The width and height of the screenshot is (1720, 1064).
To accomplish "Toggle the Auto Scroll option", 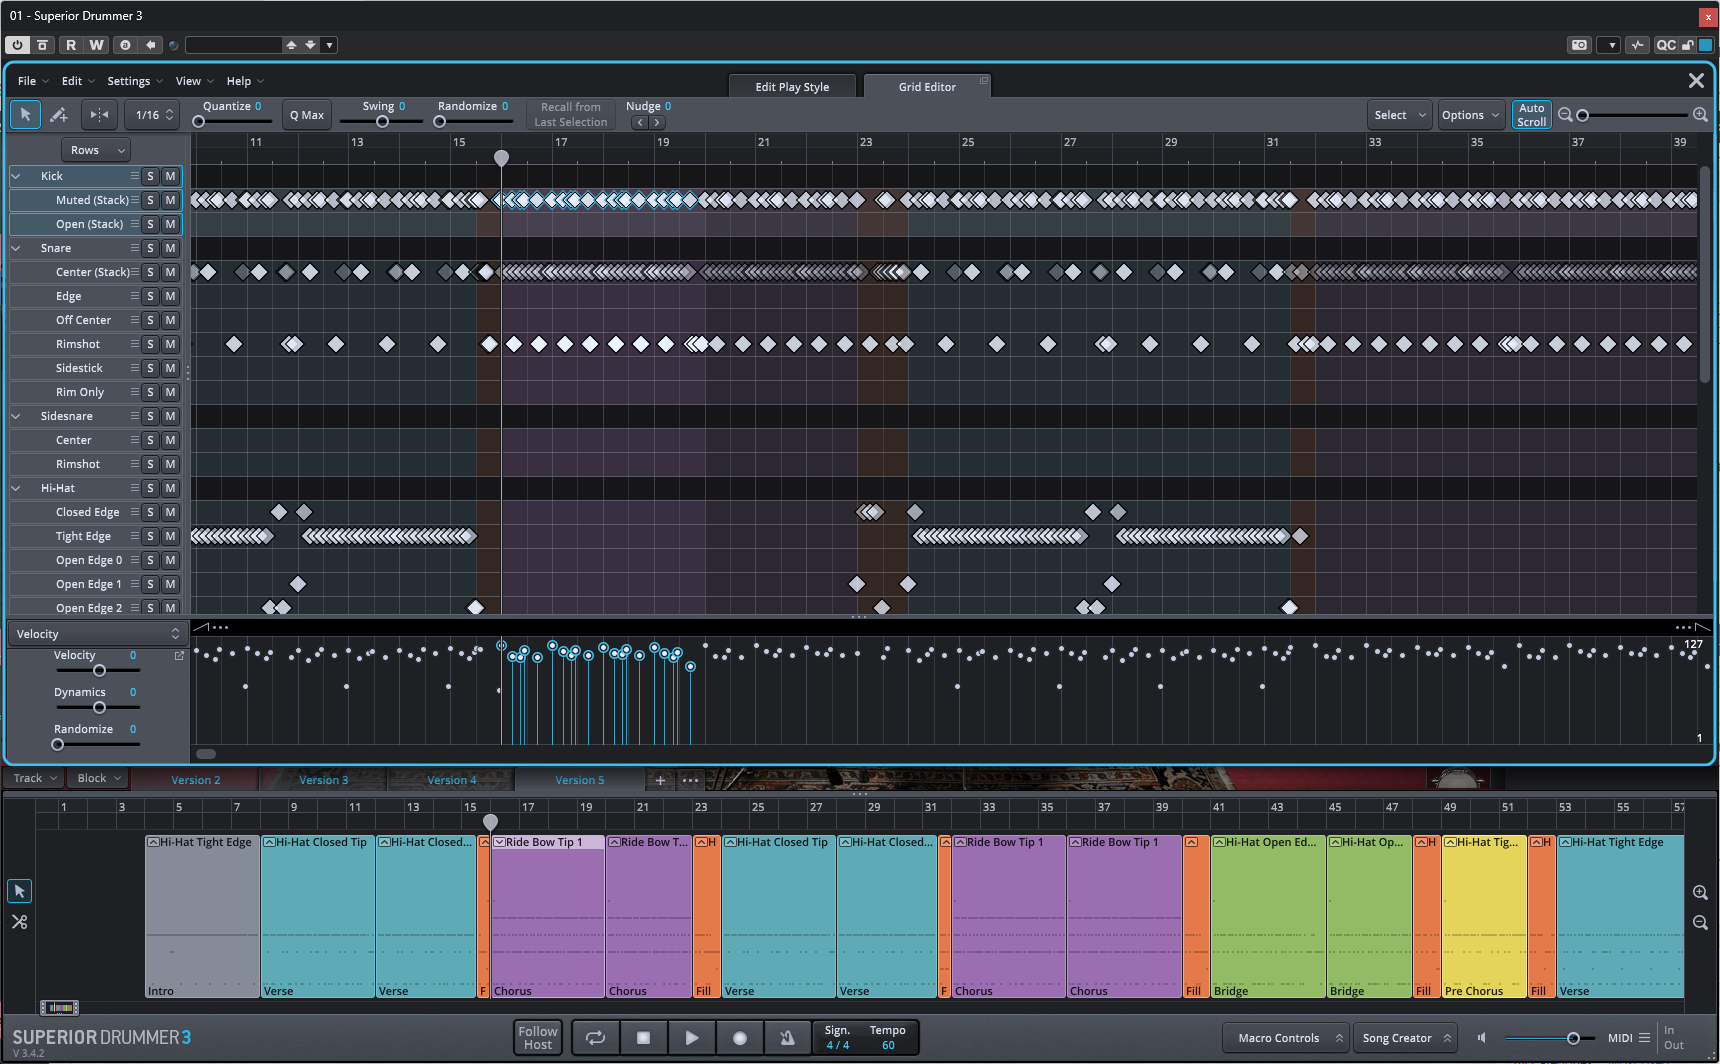I will [x=1531, y=115].
